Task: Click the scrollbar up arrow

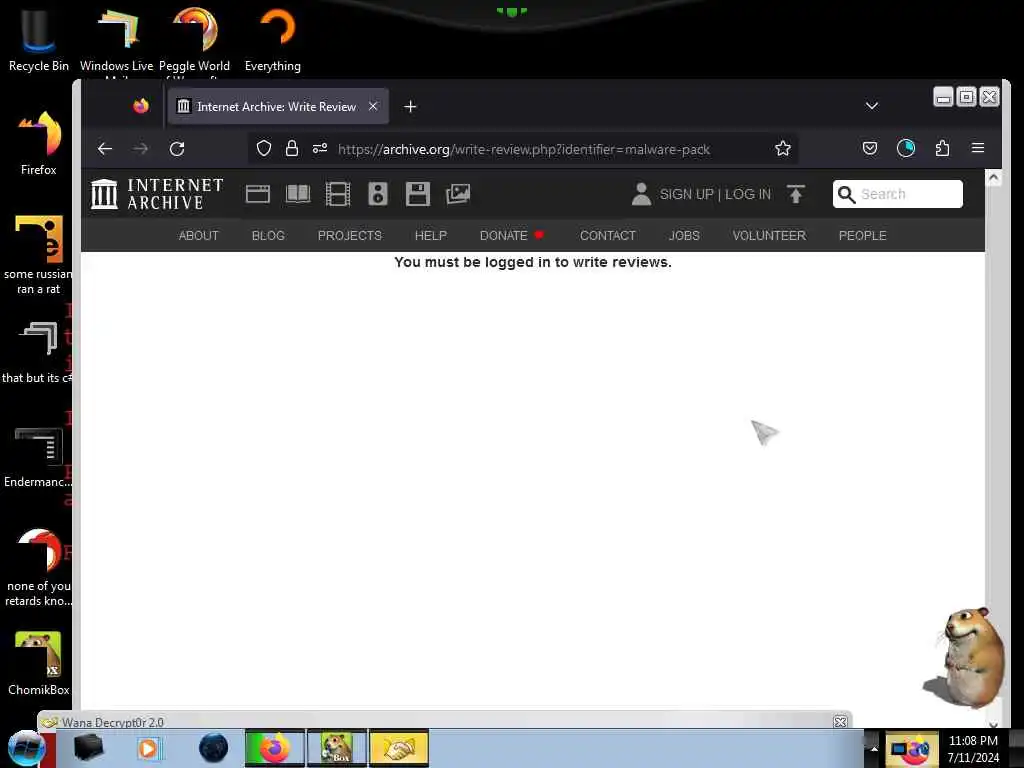Action: click(993, 178)
